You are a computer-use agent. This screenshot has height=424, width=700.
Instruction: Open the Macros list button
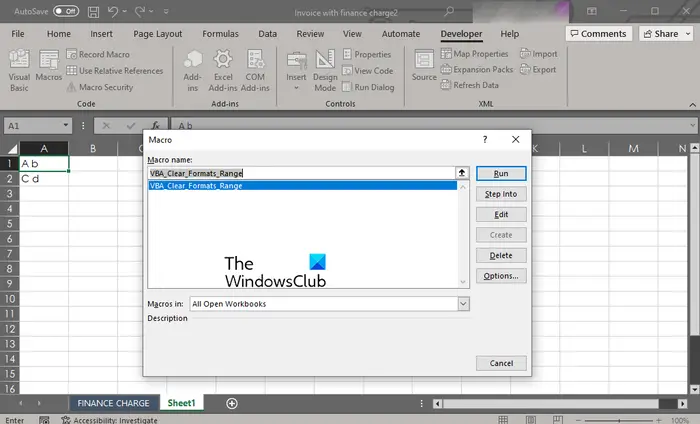[x=49, y=66]
